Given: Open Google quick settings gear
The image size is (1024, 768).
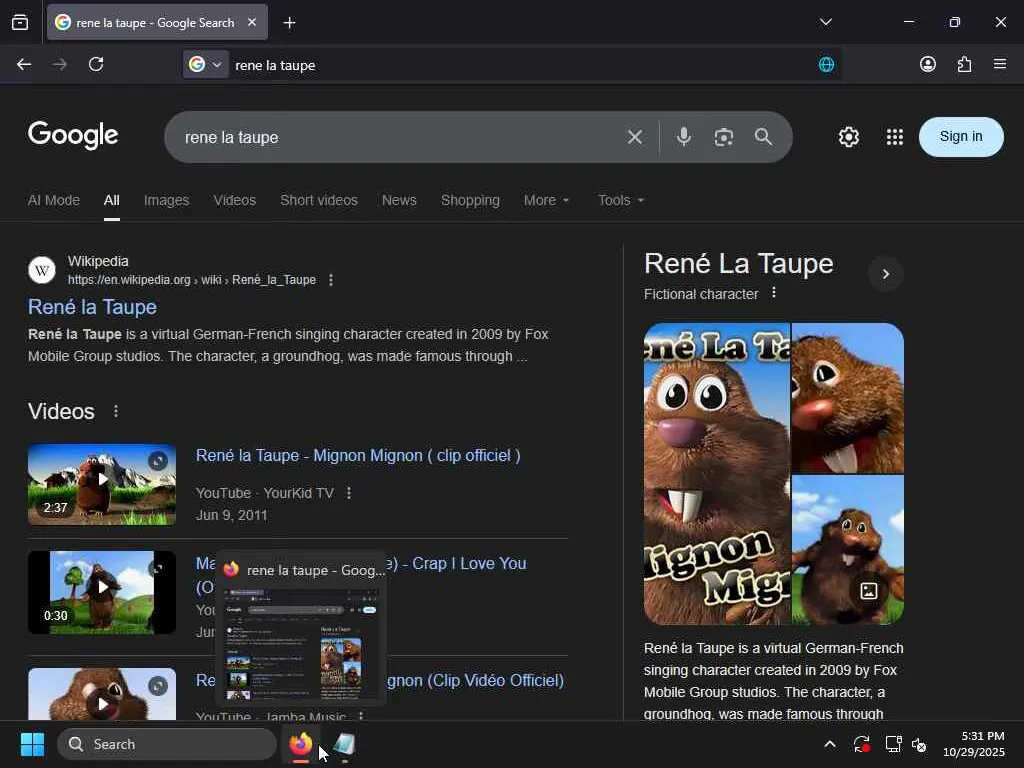Looking at the screenshot, I should (848, 137).
